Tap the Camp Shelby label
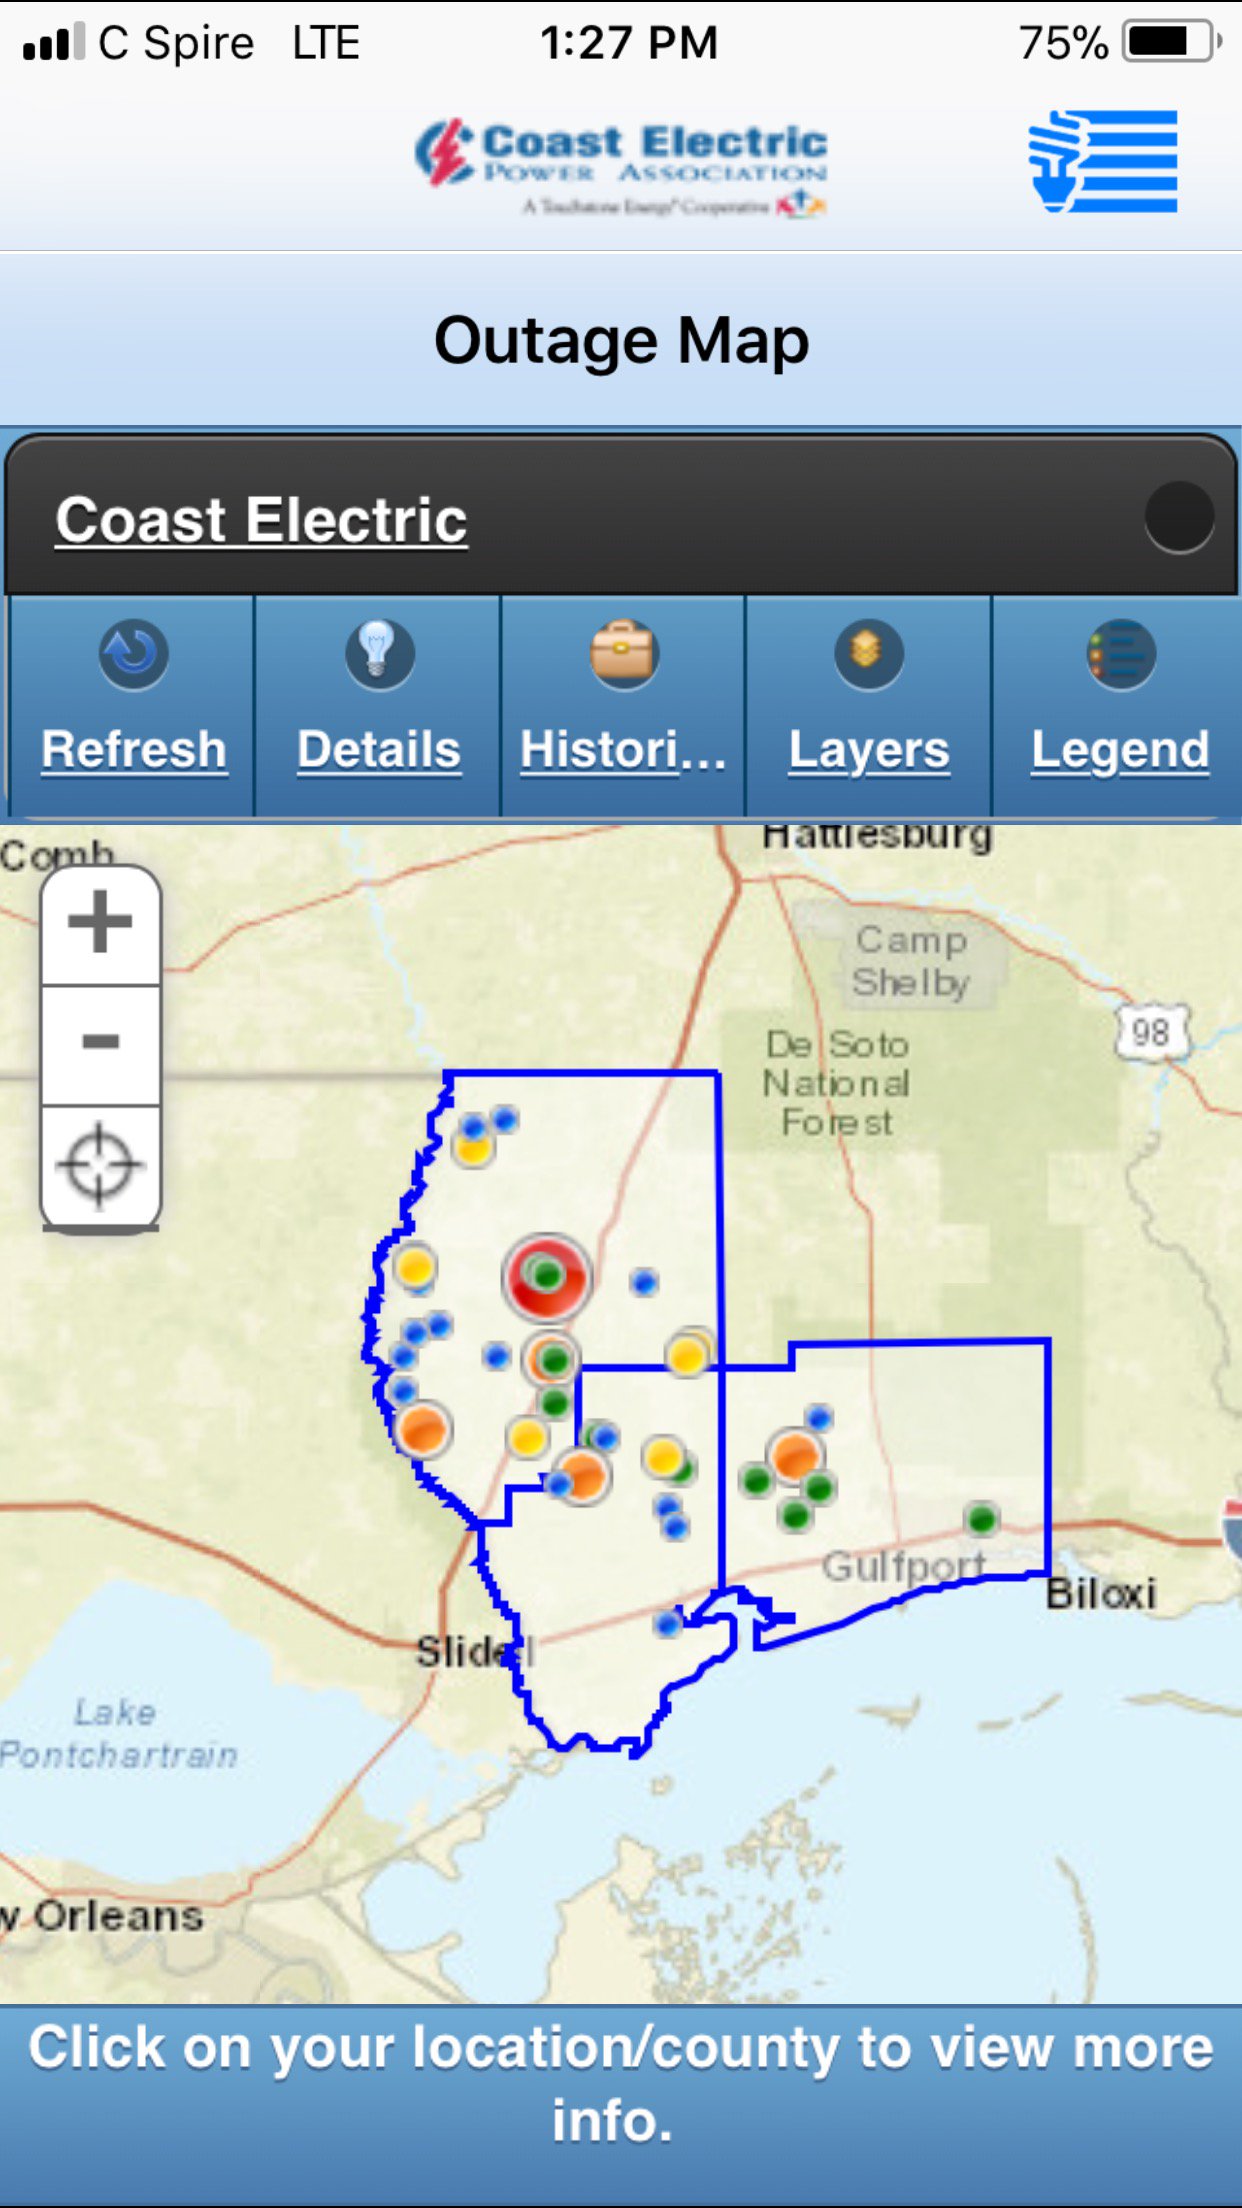 pos(911,961)
